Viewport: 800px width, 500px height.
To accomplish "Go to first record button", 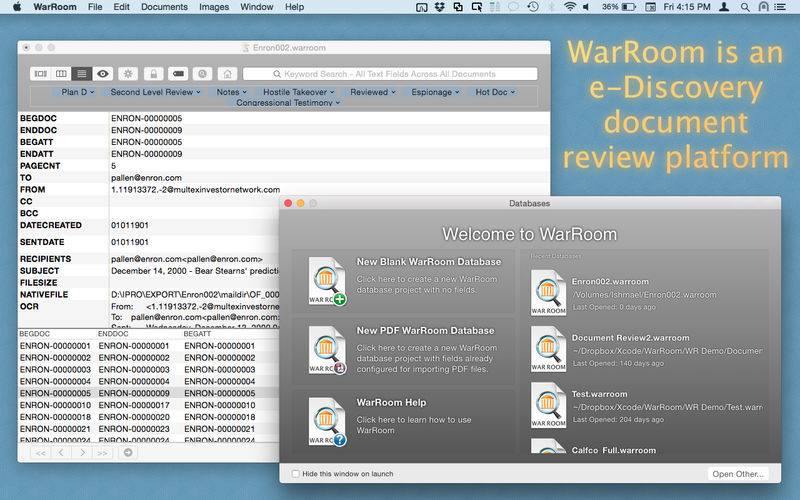I will pyautogui.click(x=41, y=453).
